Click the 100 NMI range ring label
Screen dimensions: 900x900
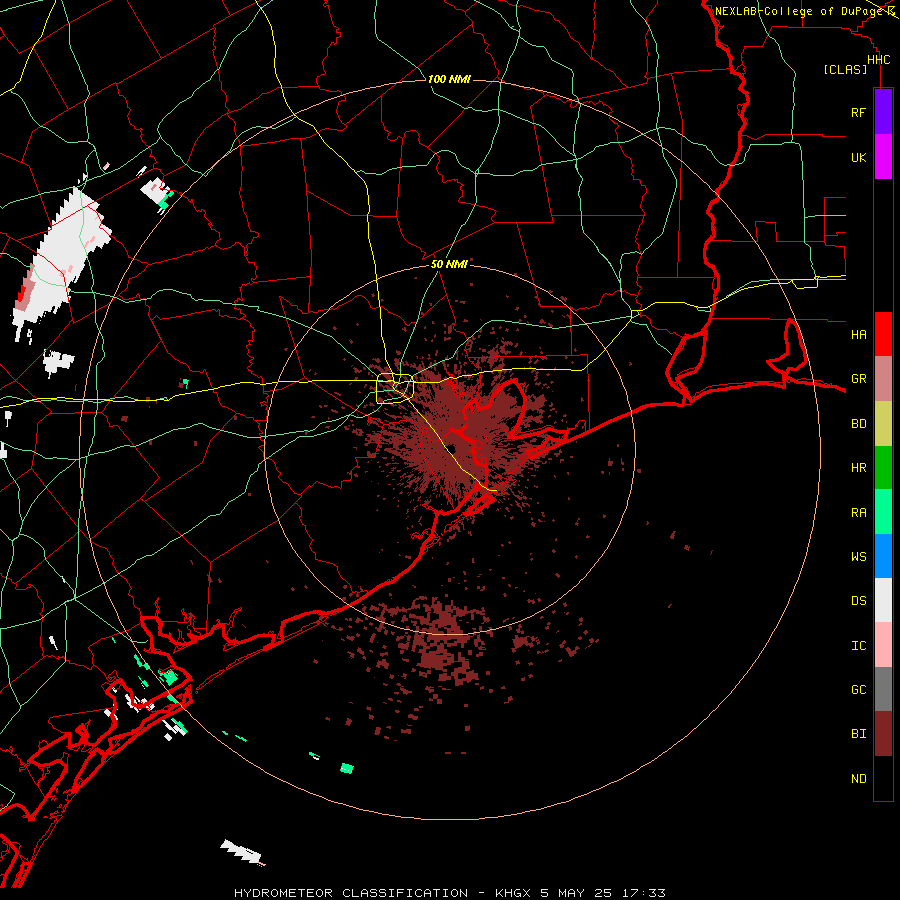(449, 79)
